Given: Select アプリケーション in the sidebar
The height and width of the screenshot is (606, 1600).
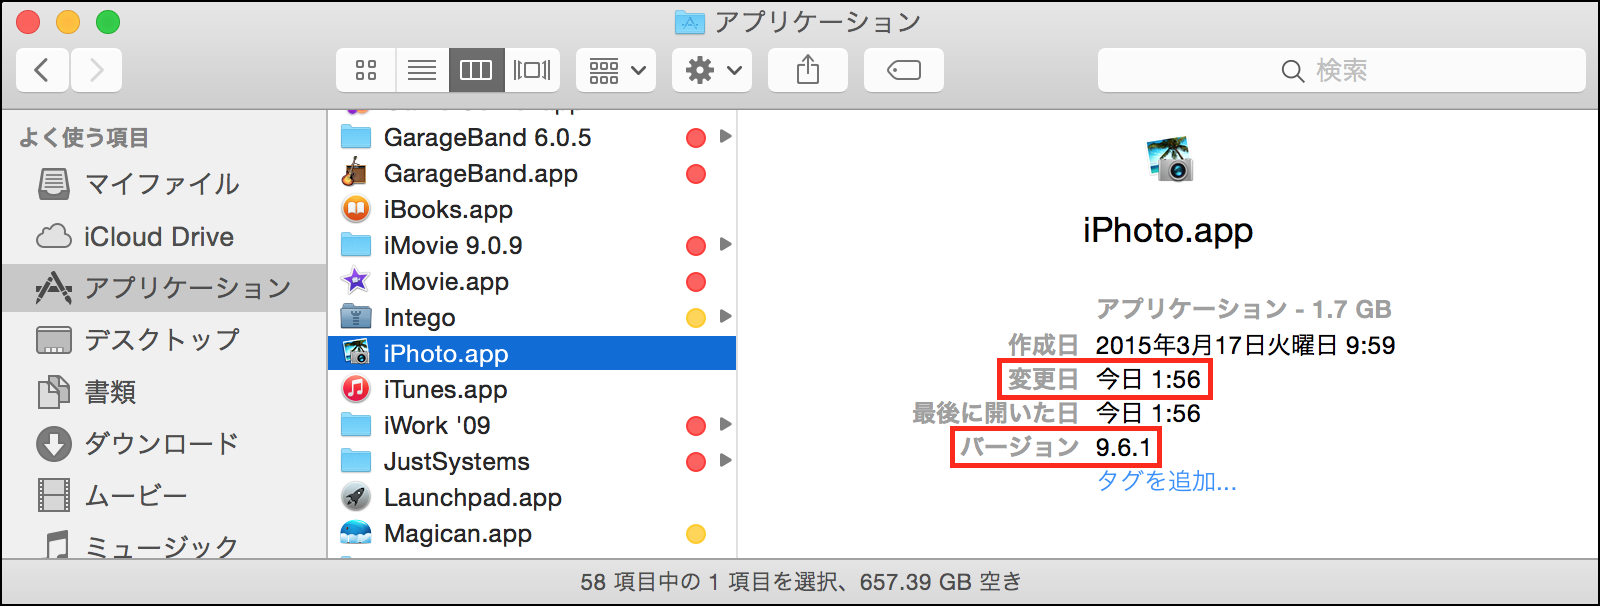Looking at the screenshot, I should point(164,288).
